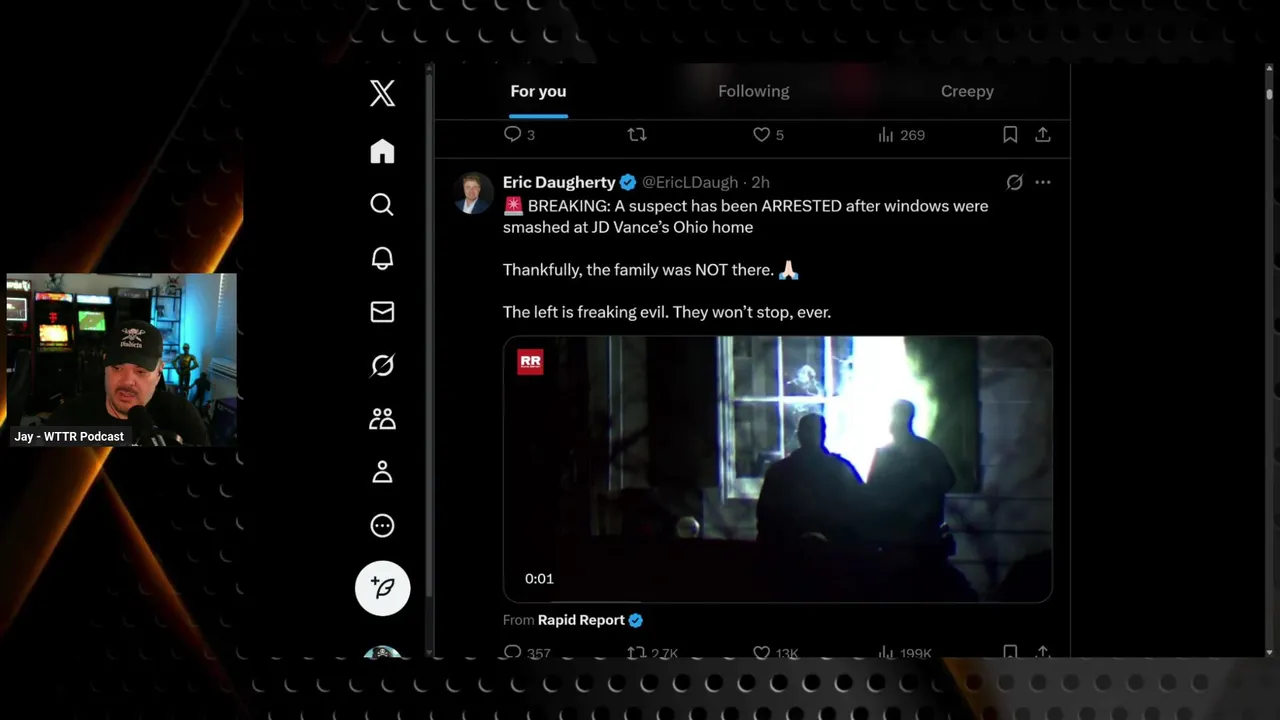1280x720 pixels.
Task: Open Notifications bell icon
Action: (x=382, y=258)
